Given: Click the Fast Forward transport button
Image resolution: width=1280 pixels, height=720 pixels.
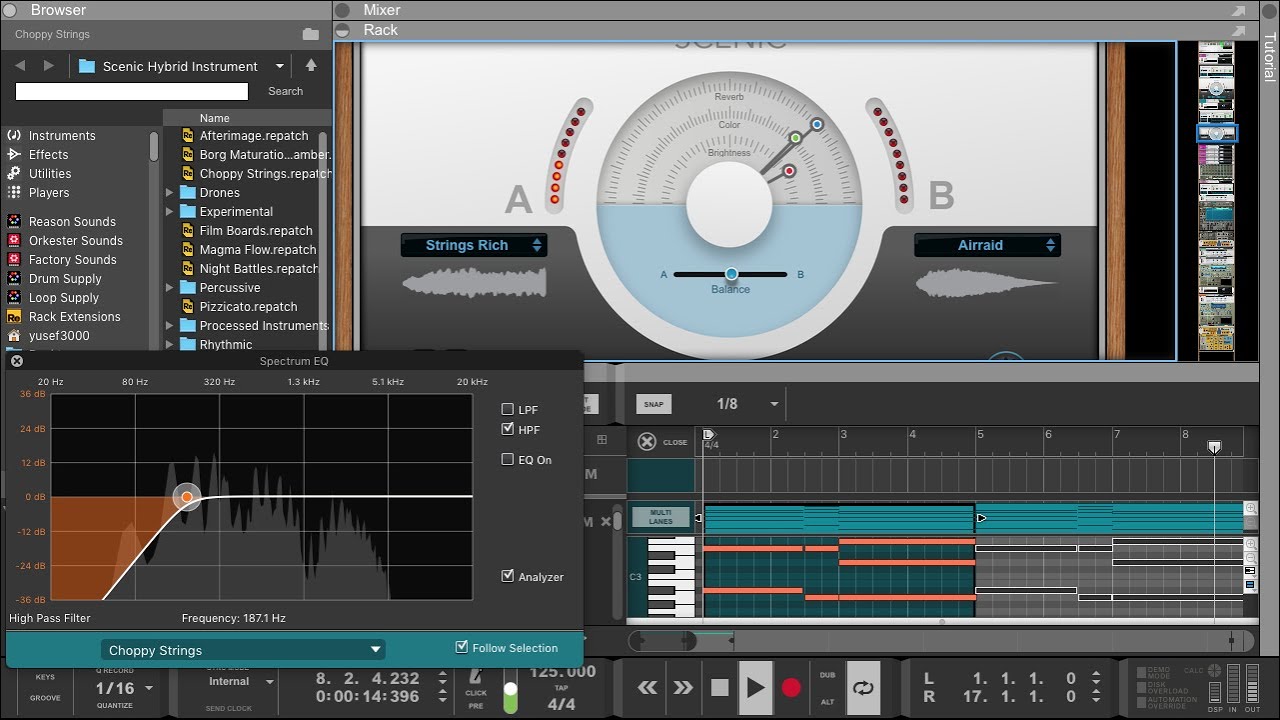Looking at the screenshot, I should coord(683,687).
